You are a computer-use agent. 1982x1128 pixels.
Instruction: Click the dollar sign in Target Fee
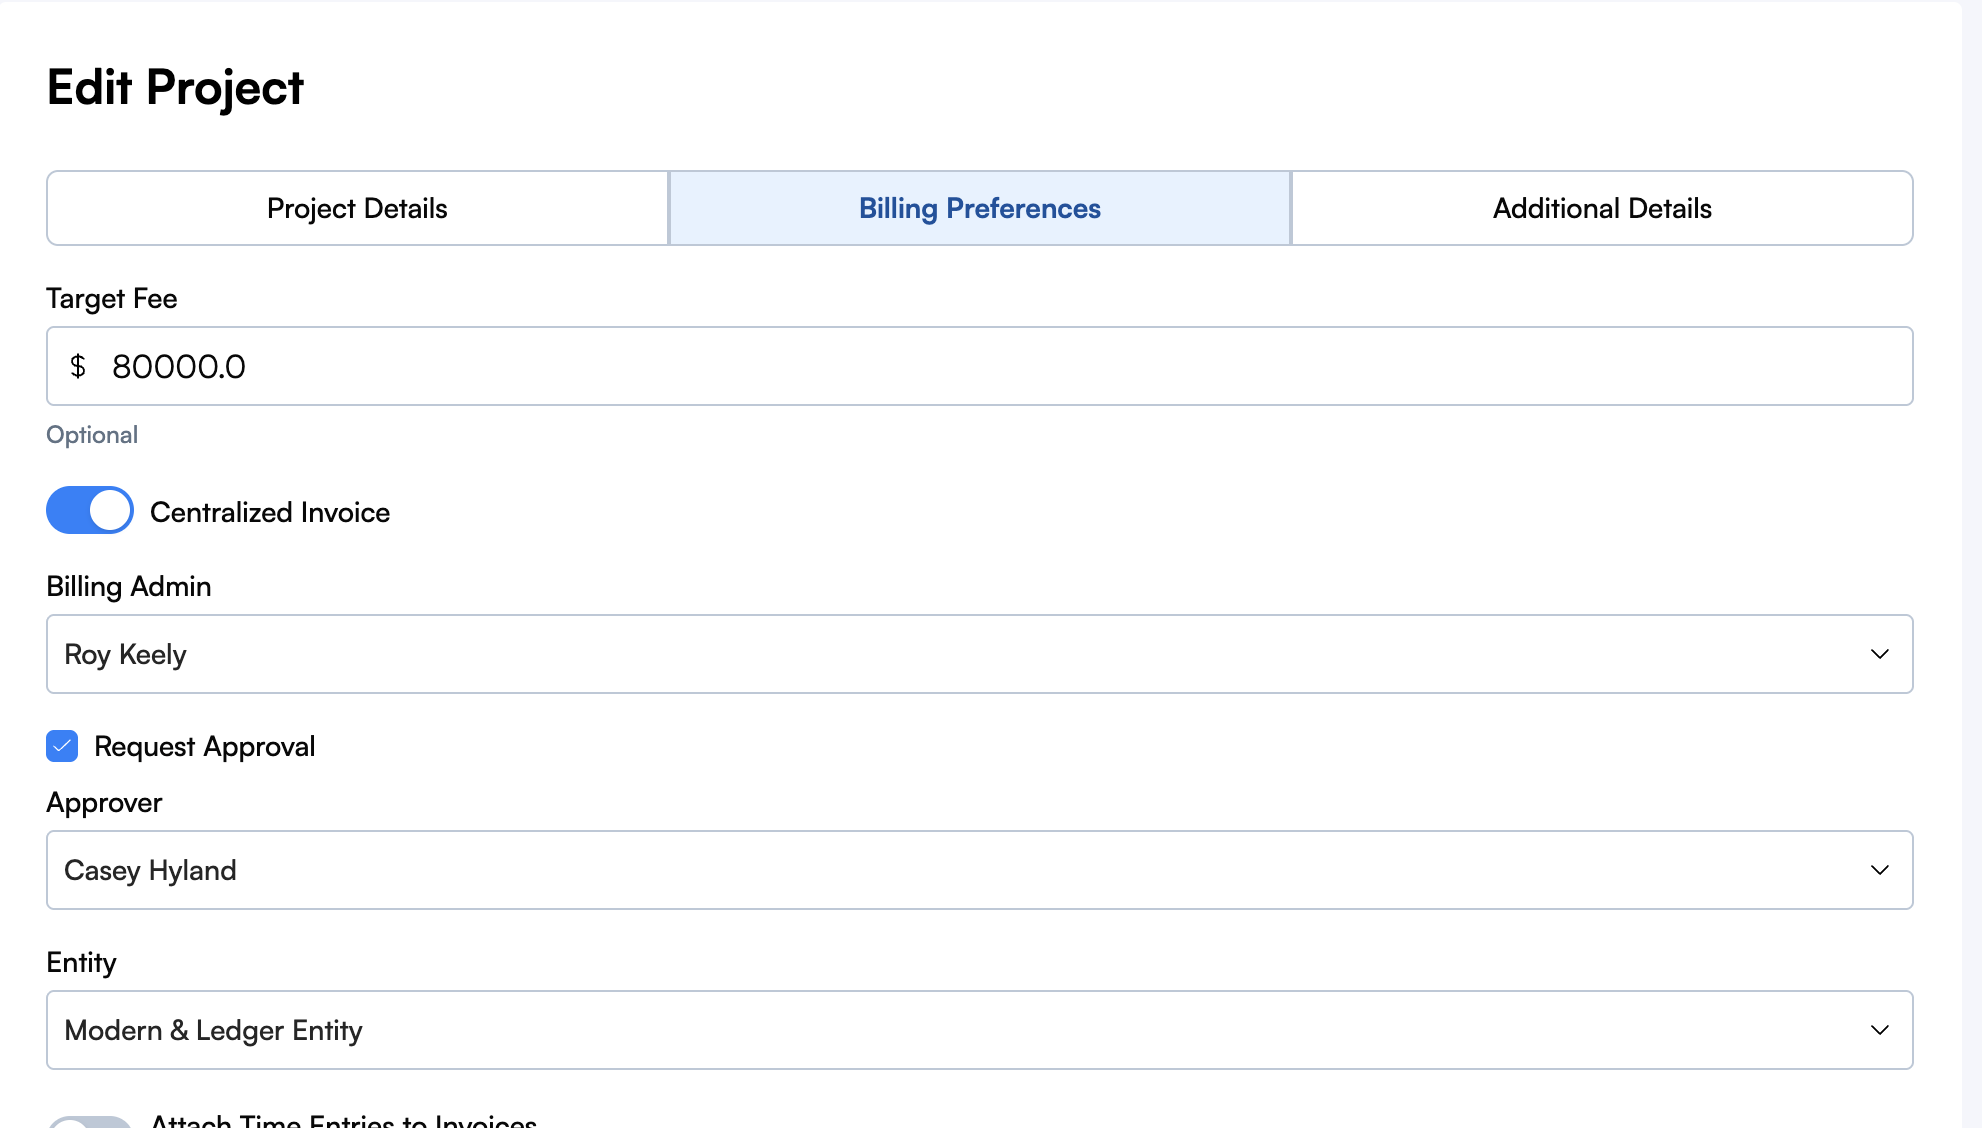coord(78,366)
